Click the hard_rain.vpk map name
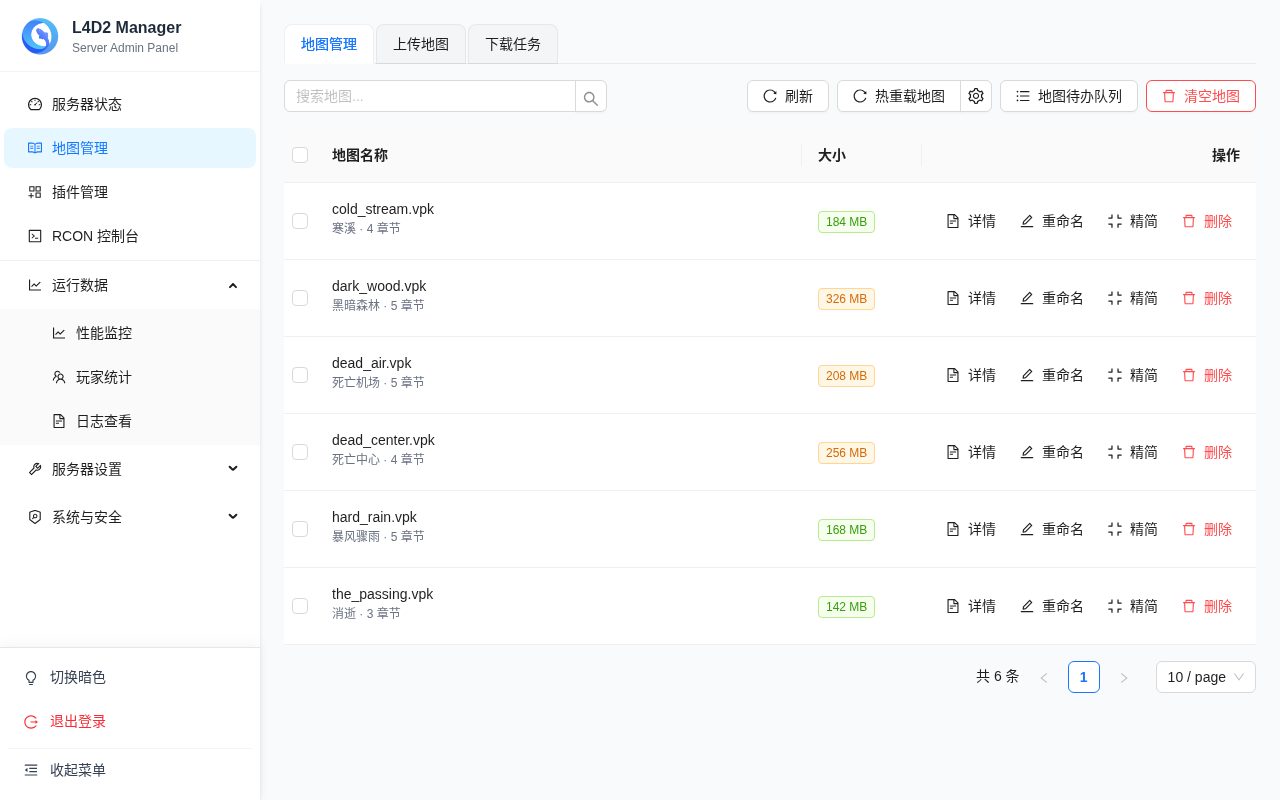This screenshot has width=1280, height=800. 374,517
